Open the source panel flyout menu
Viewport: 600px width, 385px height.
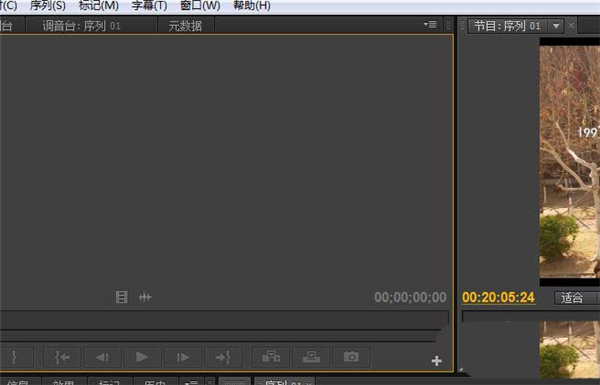pyautogui.click(x=430, y=25)
